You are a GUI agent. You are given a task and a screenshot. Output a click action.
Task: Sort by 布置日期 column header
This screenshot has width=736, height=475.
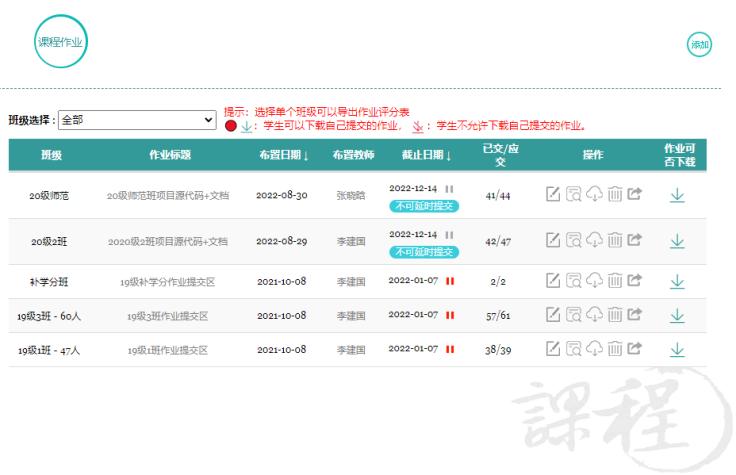283,155
